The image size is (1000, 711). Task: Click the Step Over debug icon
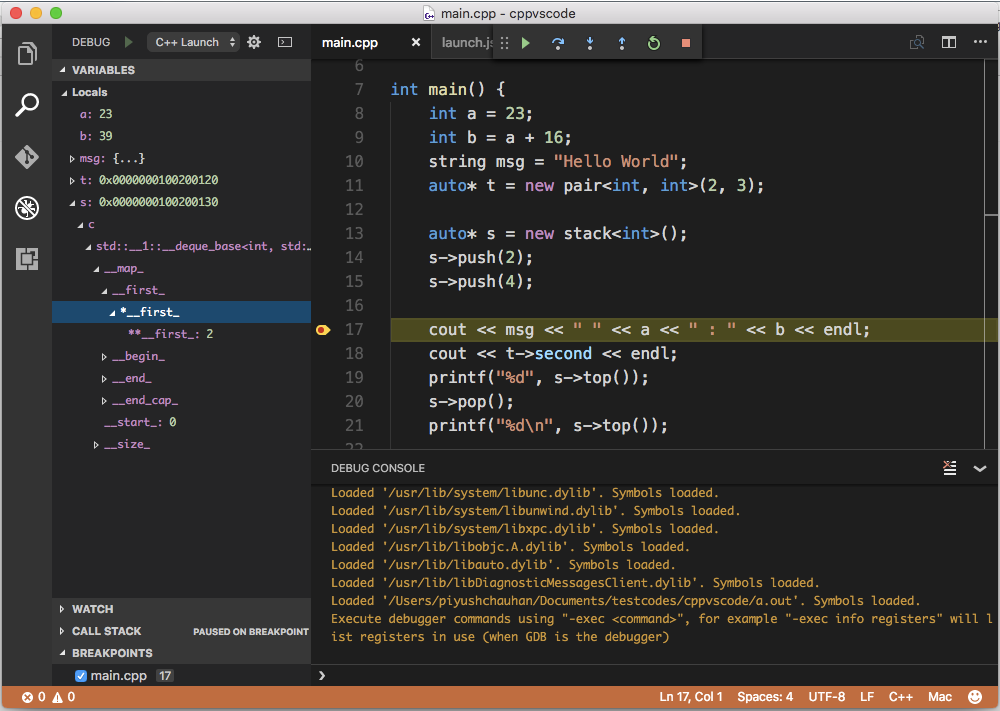pos(558,43)
